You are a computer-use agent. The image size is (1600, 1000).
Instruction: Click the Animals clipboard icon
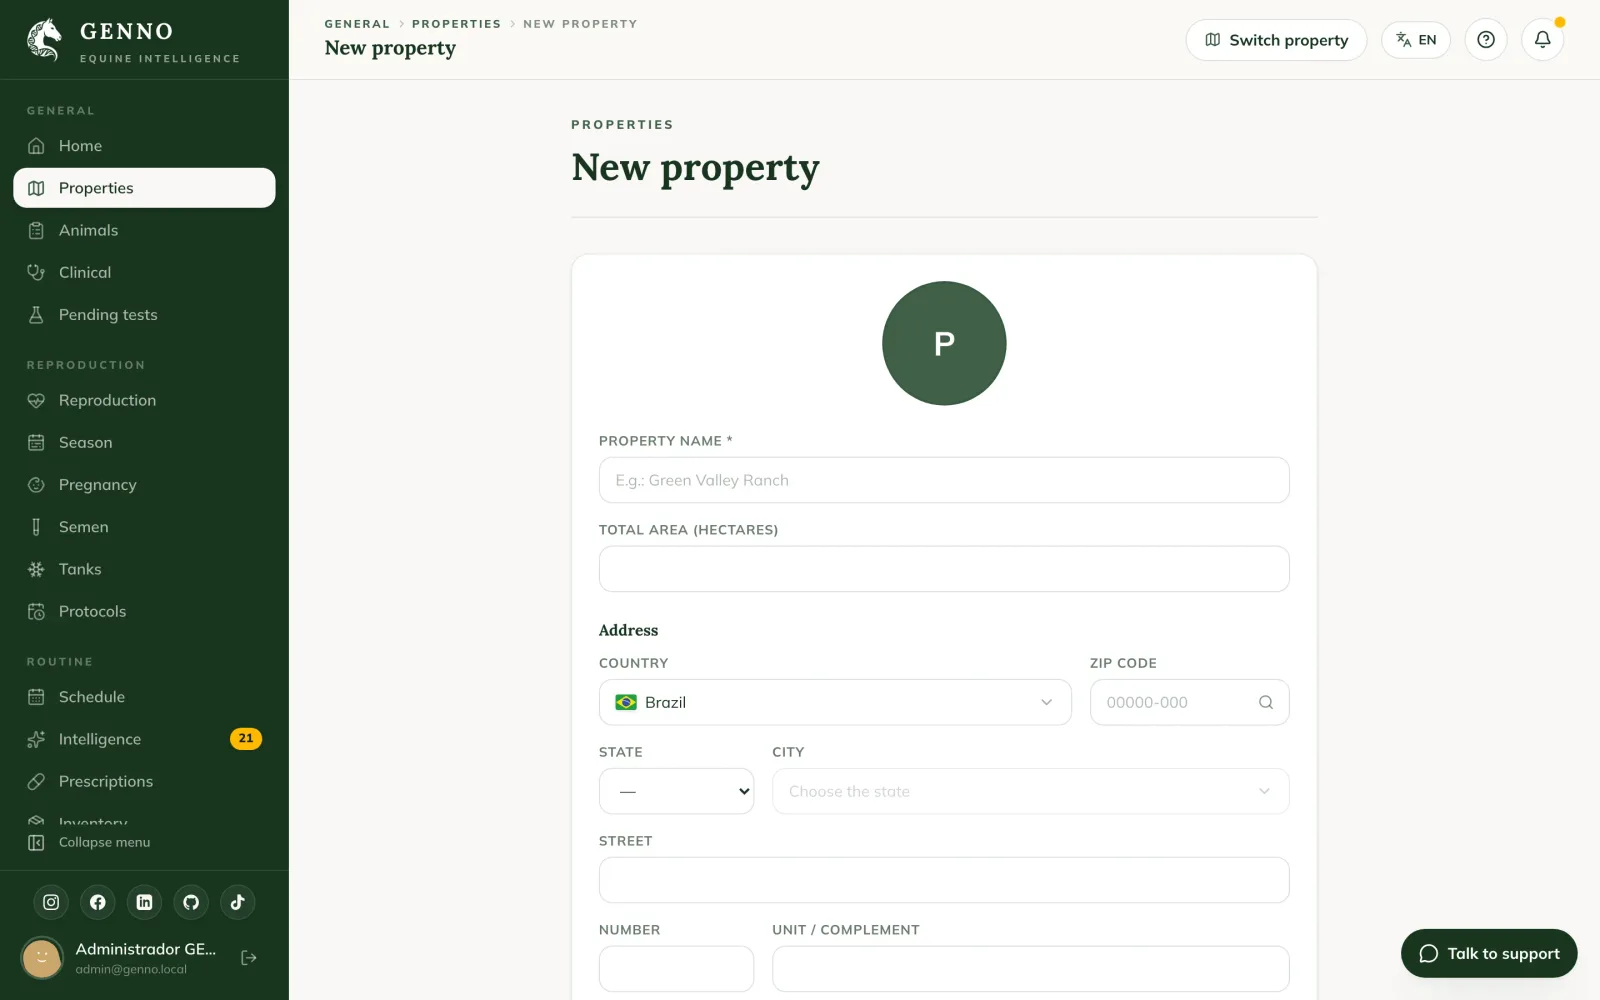(36, 230)
